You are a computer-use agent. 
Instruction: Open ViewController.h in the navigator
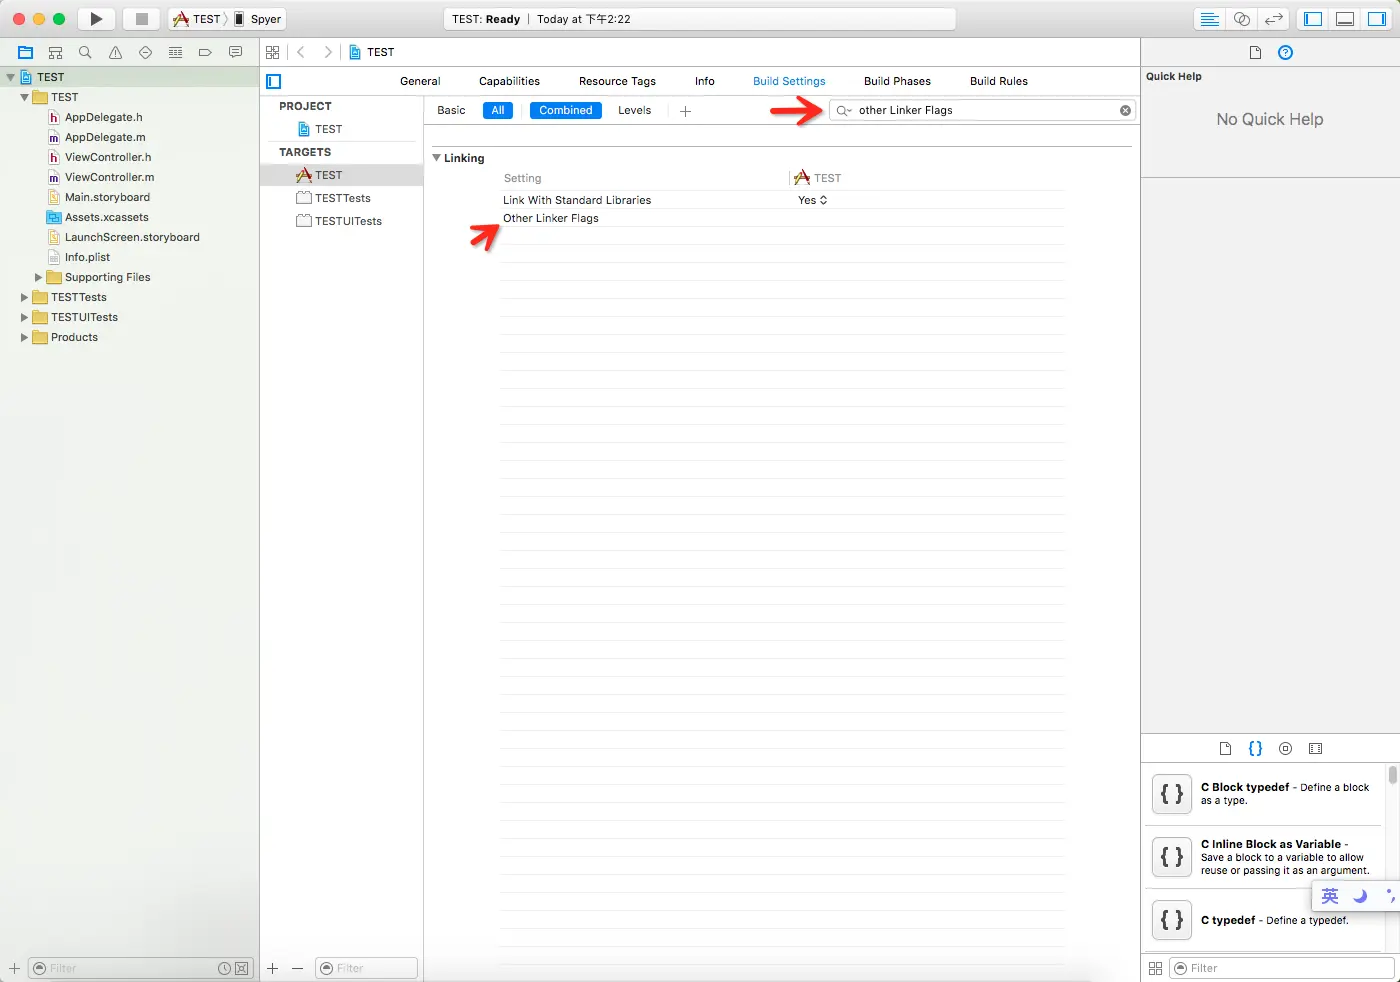[108, 157]
